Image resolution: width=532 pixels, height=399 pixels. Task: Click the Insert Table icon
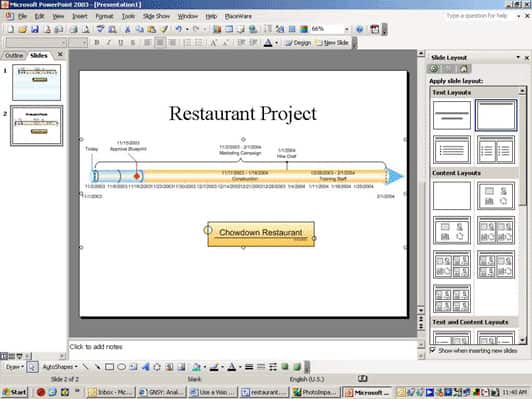point(229,29)
